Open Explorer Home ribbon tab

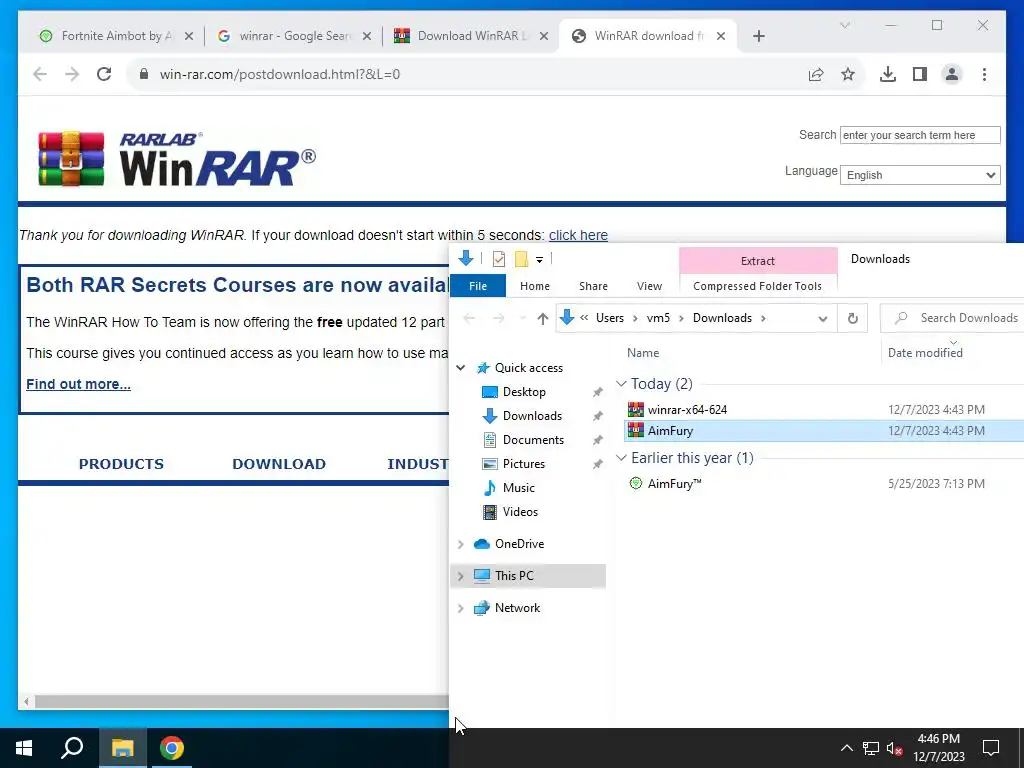535,286
